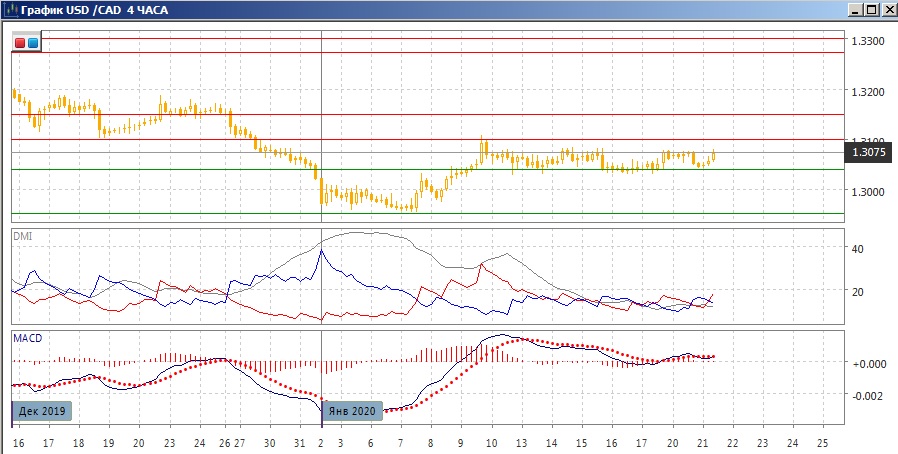Screen dimensions: 898x454
Task: Click the 1.3000 price axis label
Action: tap(868, 192)
